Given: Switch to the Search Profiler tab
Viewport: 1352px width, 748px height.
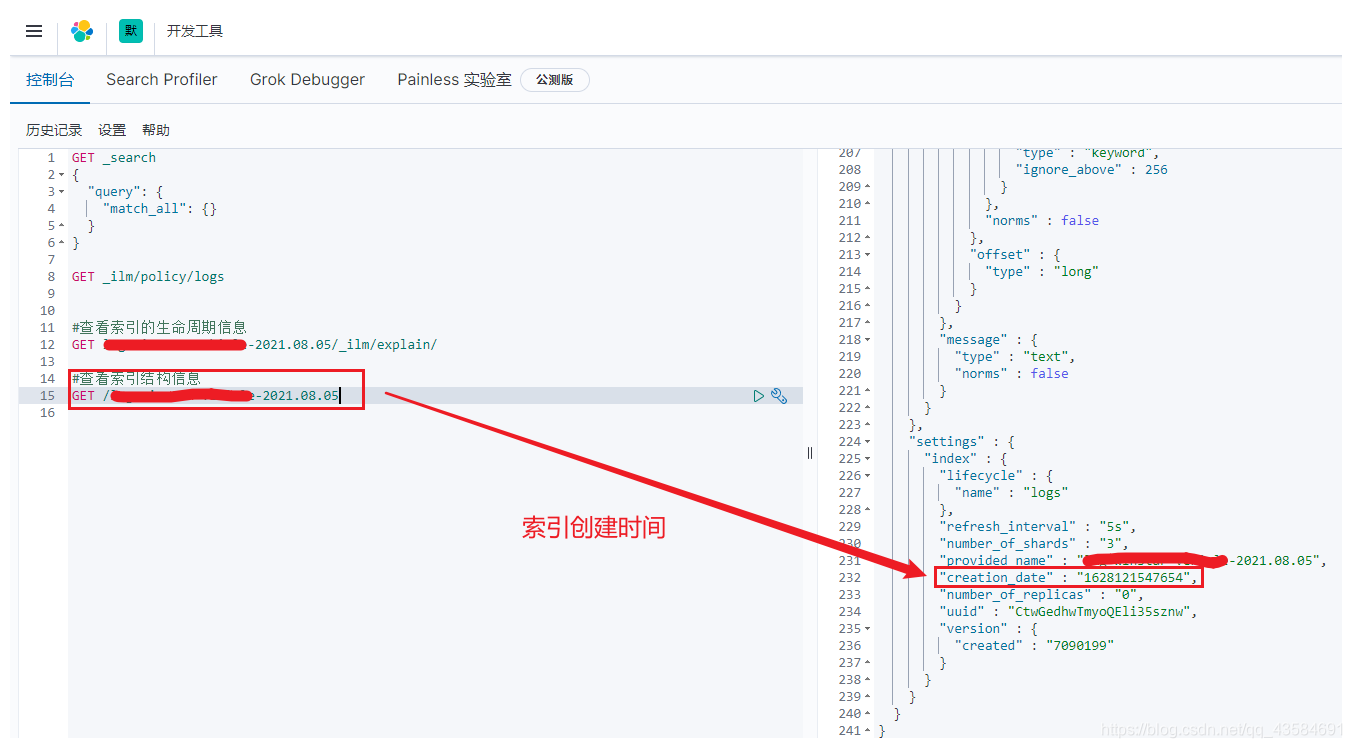Looking at the screenshot, I should click(162, 80).
